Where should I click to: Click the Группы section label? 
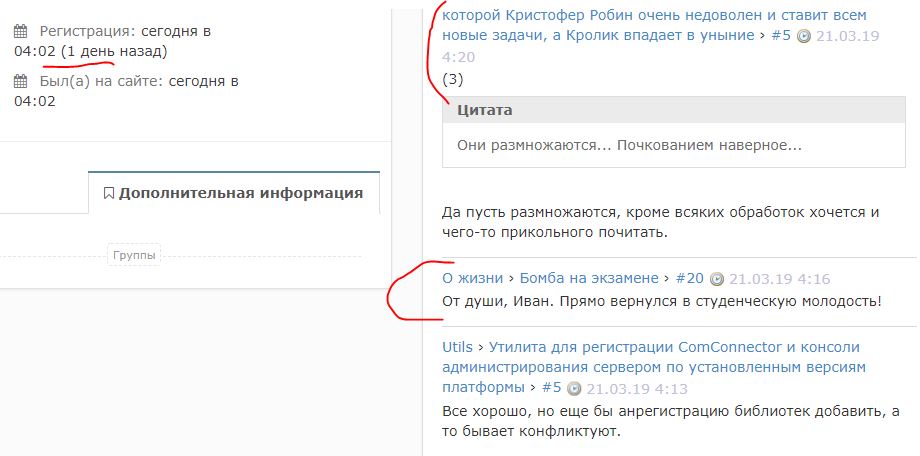[134, 256]
